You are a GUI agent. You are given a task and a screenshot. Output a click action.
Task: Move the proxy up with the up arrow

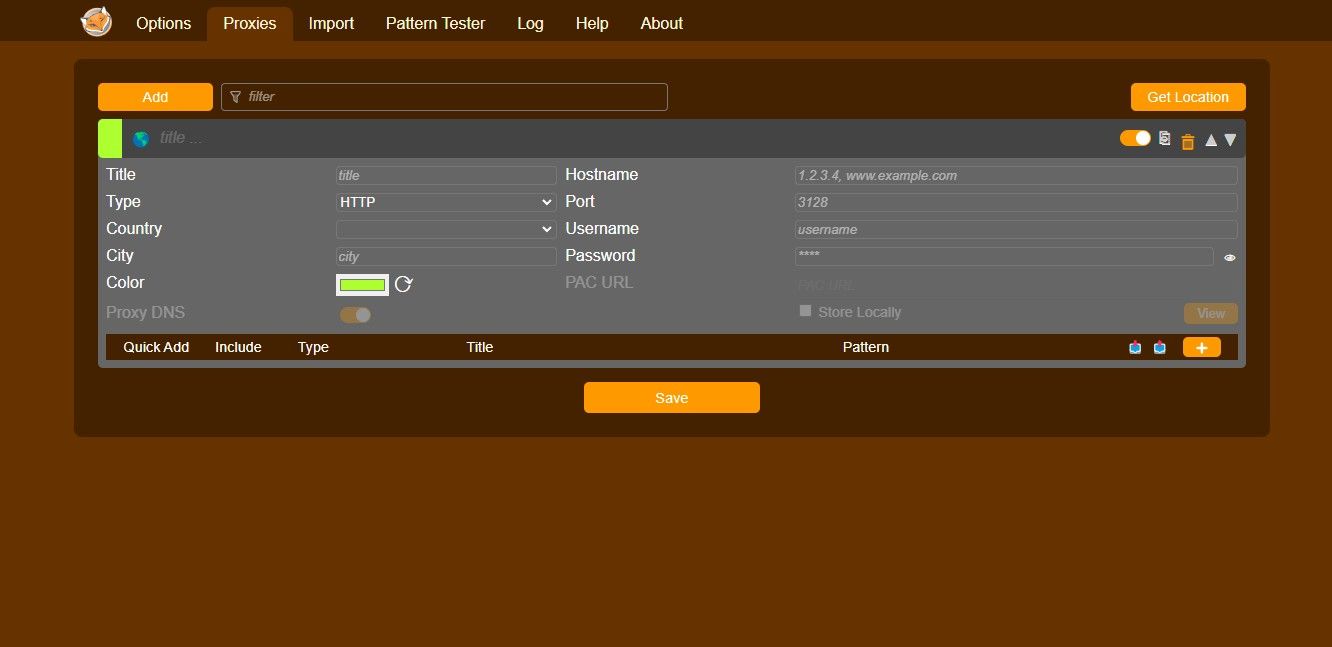1211,139
